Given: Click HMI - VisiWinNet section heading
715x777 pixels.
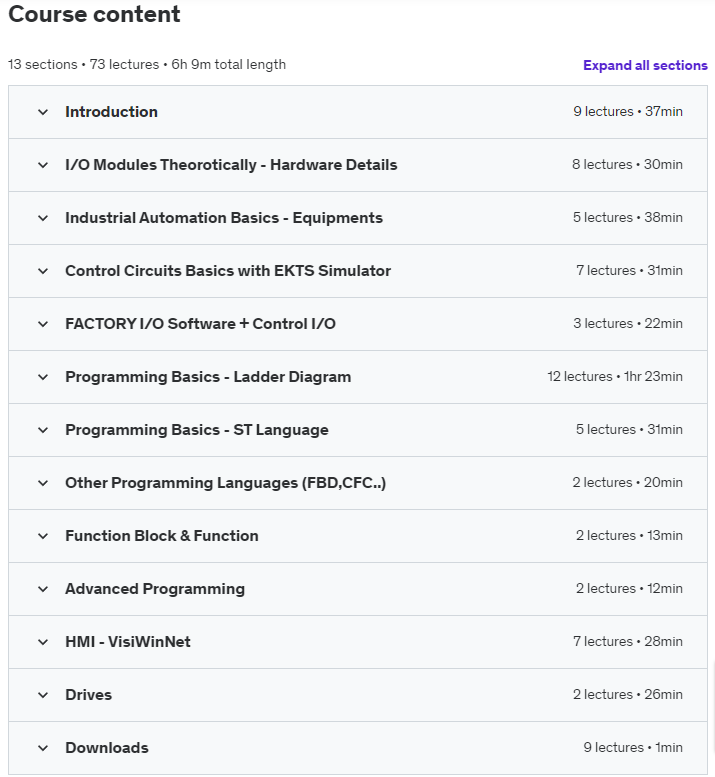Looking at the screenshot, I should 128,642.
